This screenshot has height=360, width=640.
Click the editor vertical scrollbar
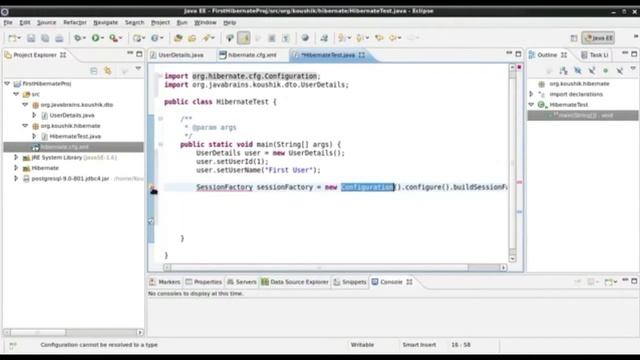tap(512, 162)
